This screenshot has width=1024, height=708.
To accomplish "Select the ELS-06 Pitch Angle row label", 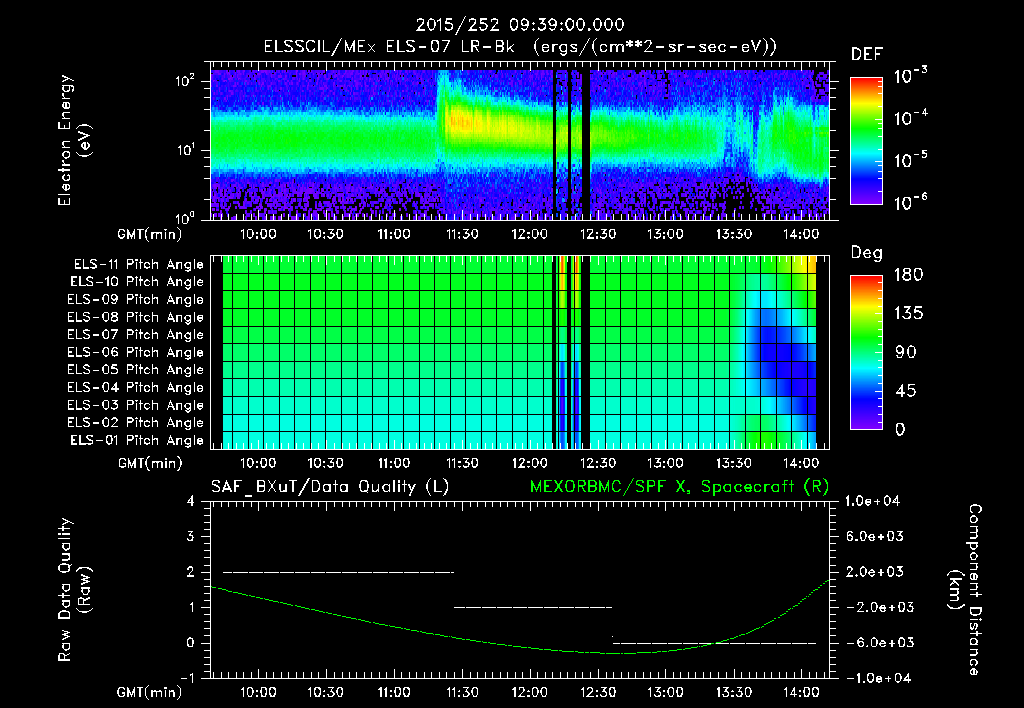I will click(136, 352).
